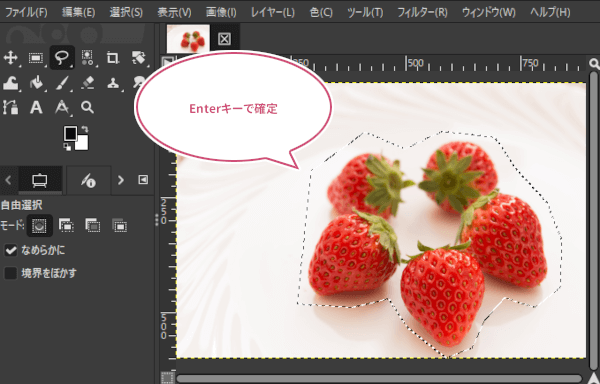Select the Move tool
This screenshot has height=384, width=600.
click(10, 58)
